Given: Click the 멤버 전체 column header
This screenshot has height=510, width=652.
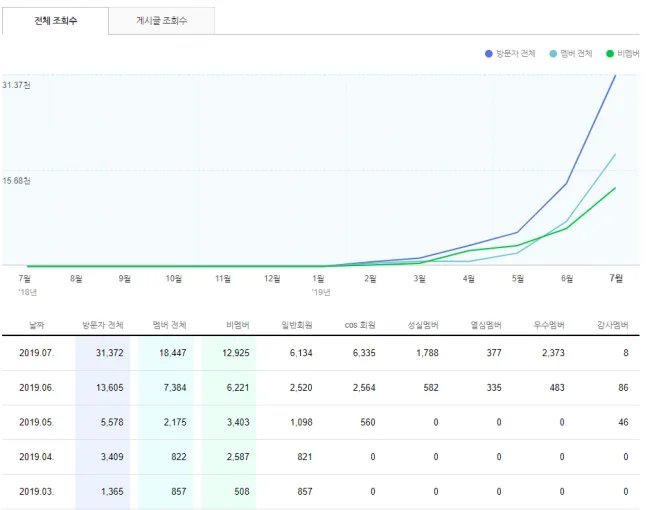Looking at the screenshot, I should [x=169, y=325].
